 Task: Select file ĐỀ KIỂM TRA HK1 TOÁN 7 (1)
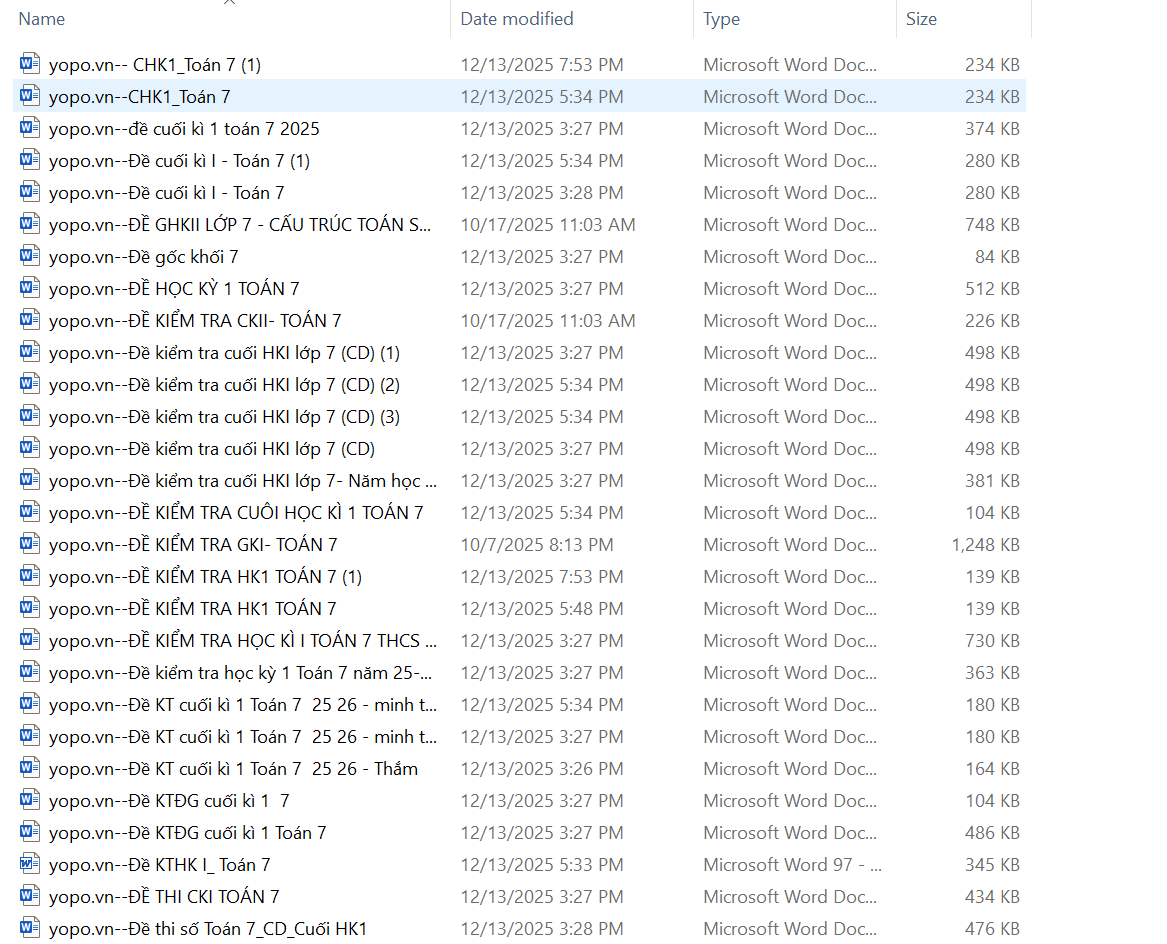[x=205, y=577]
